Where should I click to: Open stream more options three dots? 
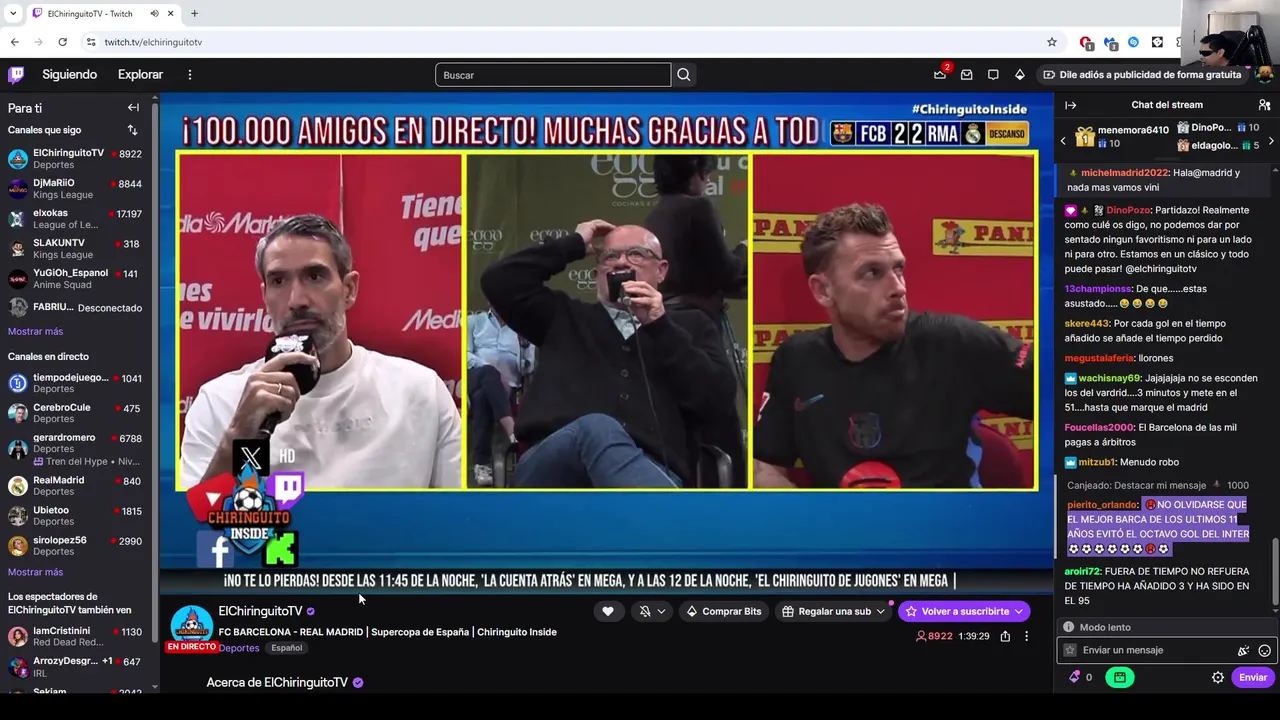(1026, 636)
